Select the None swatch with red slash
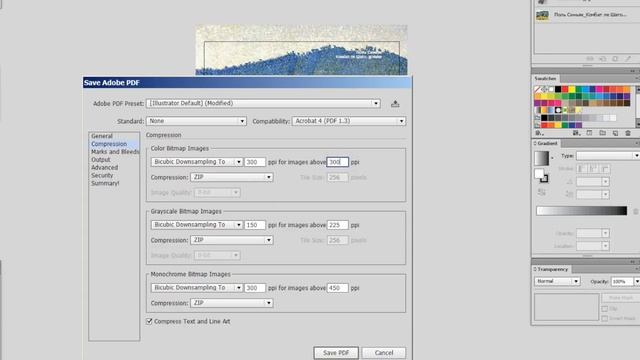 (537, 89)
